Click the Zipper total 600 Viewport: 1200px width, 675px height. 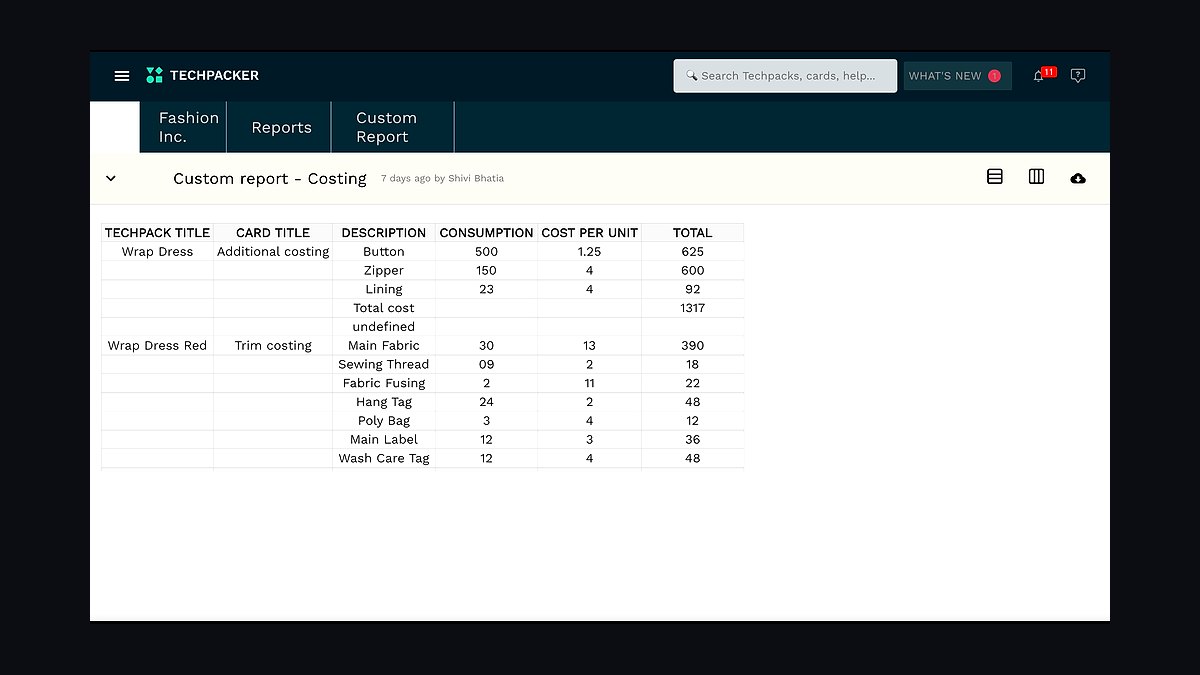coord(692,271)
